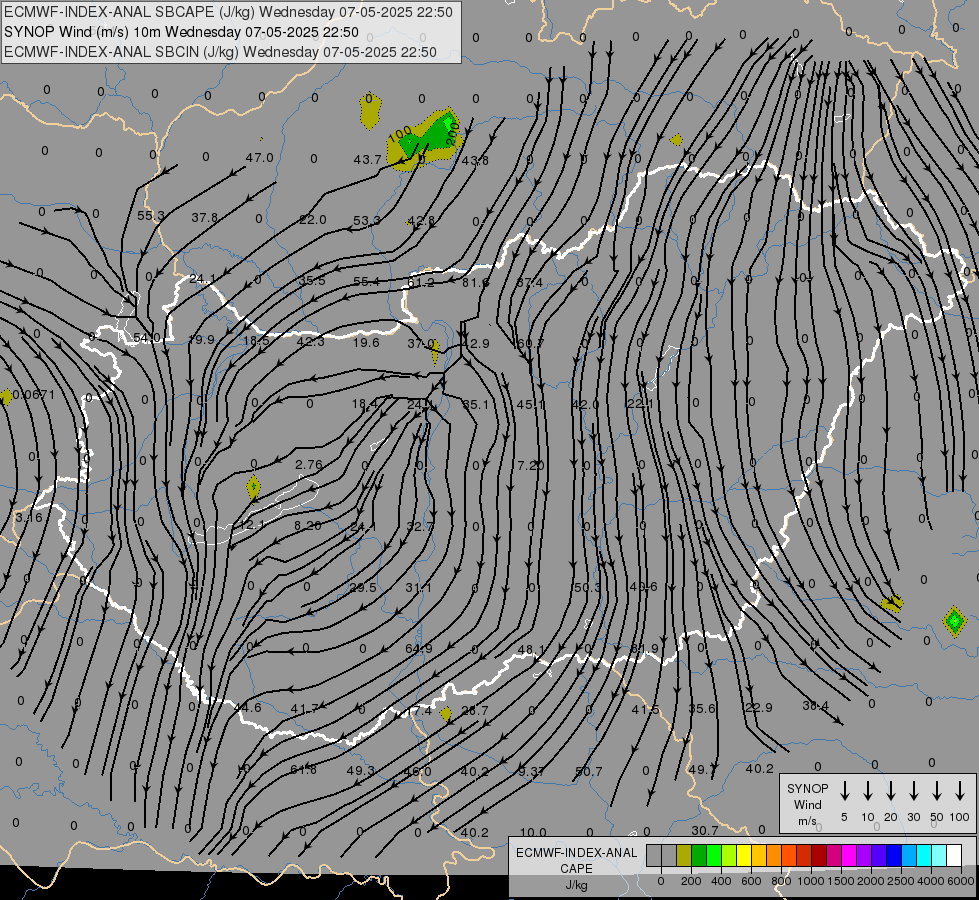This screenshot has width=979, height=900.
Task: Click the 2500 label in CAPE legend
Action: pyautogui.click(x=900, y=881)
